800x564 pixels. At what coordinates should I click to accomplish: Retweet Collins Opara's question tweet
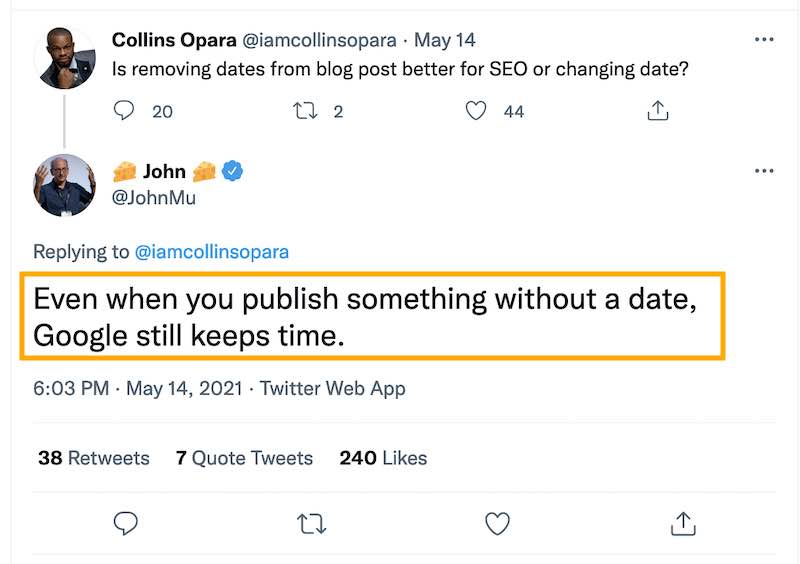(304, 111)
